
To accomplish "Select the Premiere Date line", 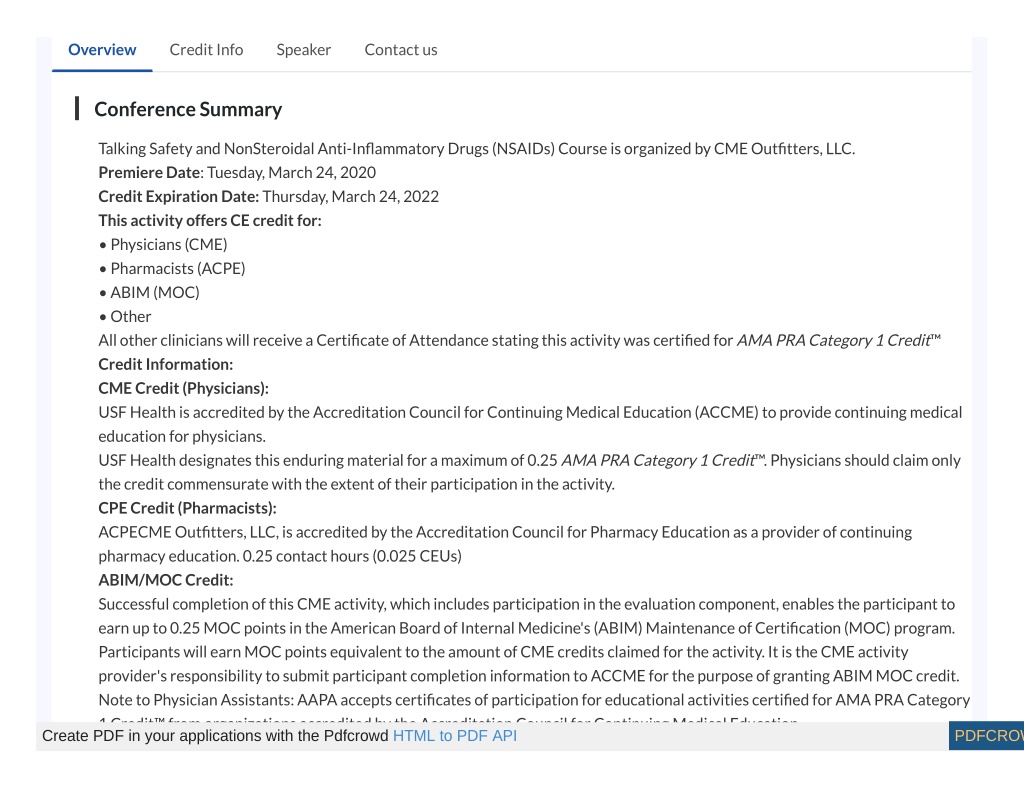I will tap(237, 172).
